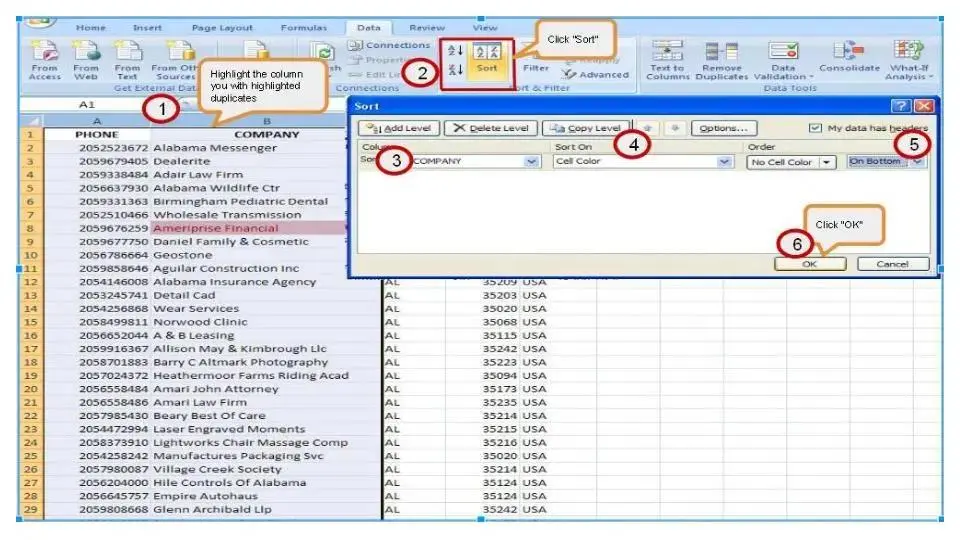Switch to the Formulas ribbon tab
This screenshot has width=960, height=540.
(306, 28)
